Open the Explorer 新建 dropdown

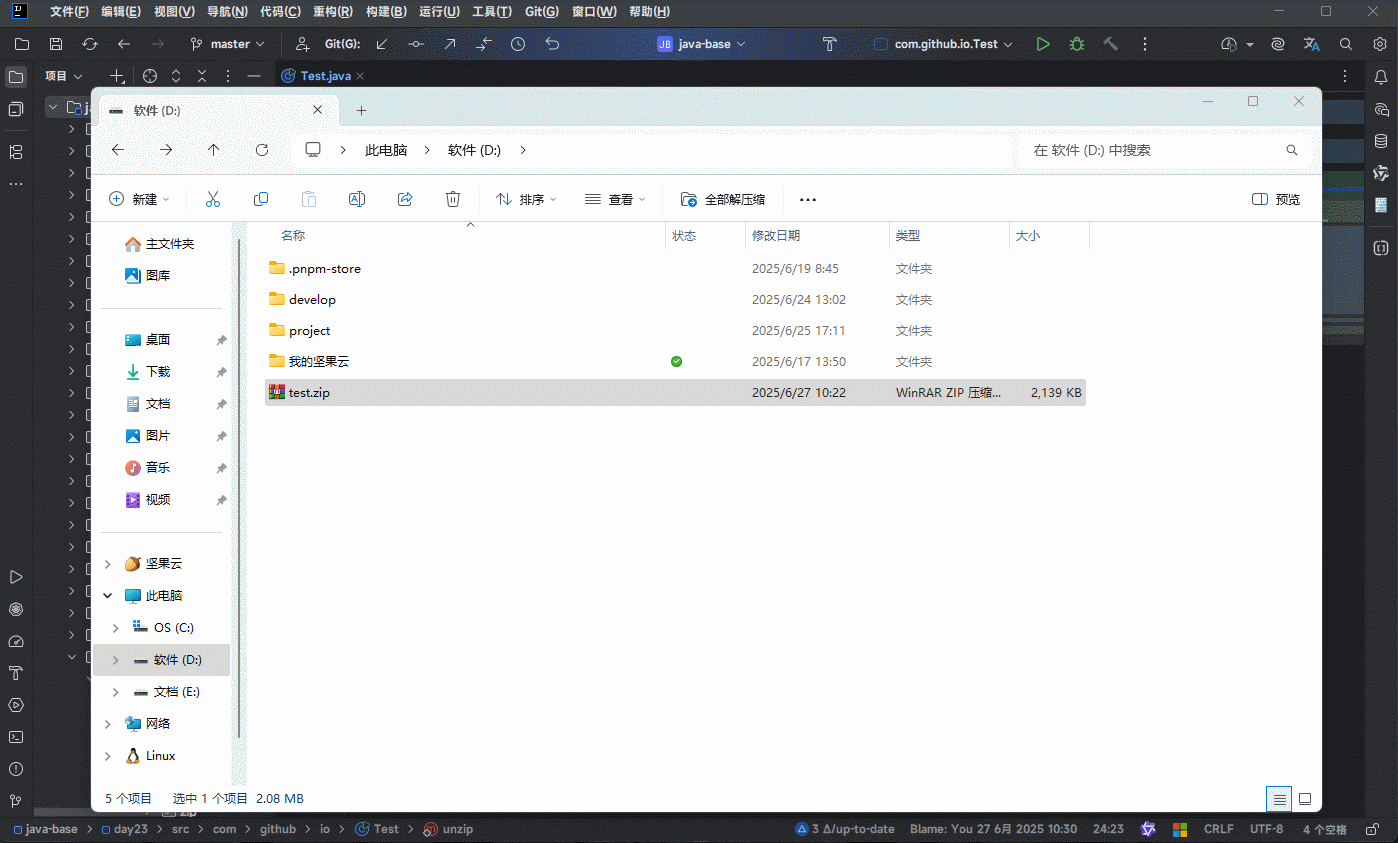click(x=139, y=199)
